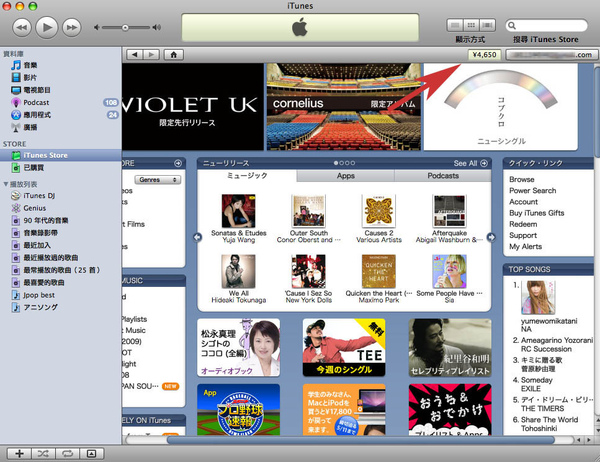Click See All new releases
This screenshot has width=600, height=462.
pos(470,163)
